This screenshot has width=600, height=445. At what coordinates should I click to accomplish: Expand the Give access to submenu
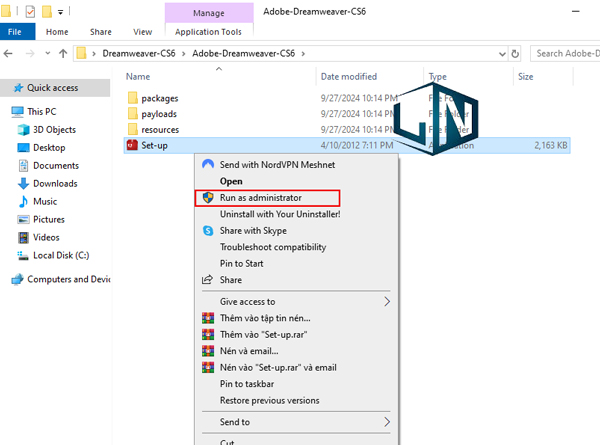[x=297, y=302]
